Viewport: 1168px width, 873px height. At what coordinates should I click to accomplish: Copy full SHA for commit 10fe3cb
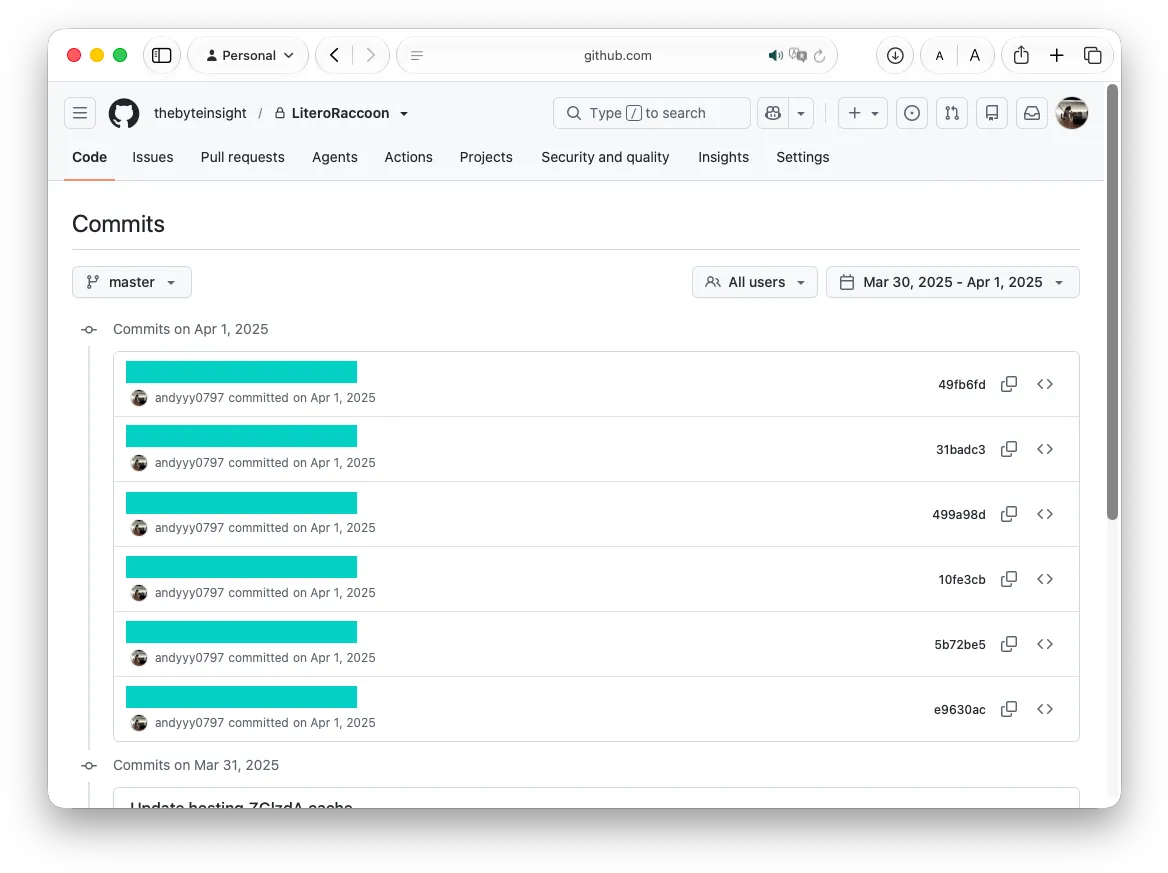(x=1009, y=580)
